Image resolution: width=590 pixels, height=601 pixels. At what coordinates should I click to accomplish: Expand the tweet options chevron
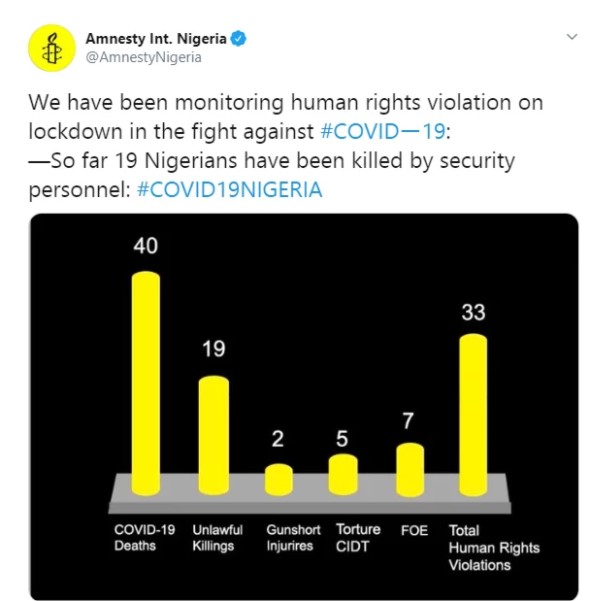pyautogui.click(x=572, y=37)
